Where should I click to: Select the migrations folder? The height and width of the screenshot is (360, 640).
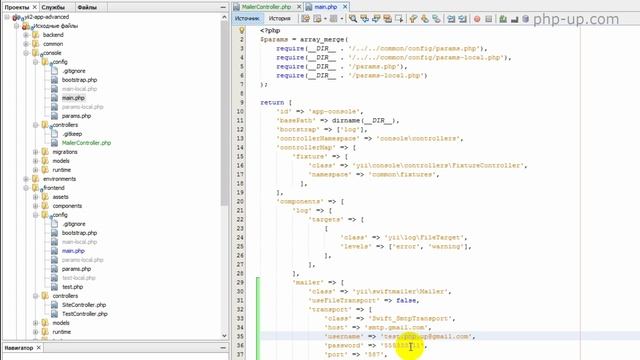[64, 152]
